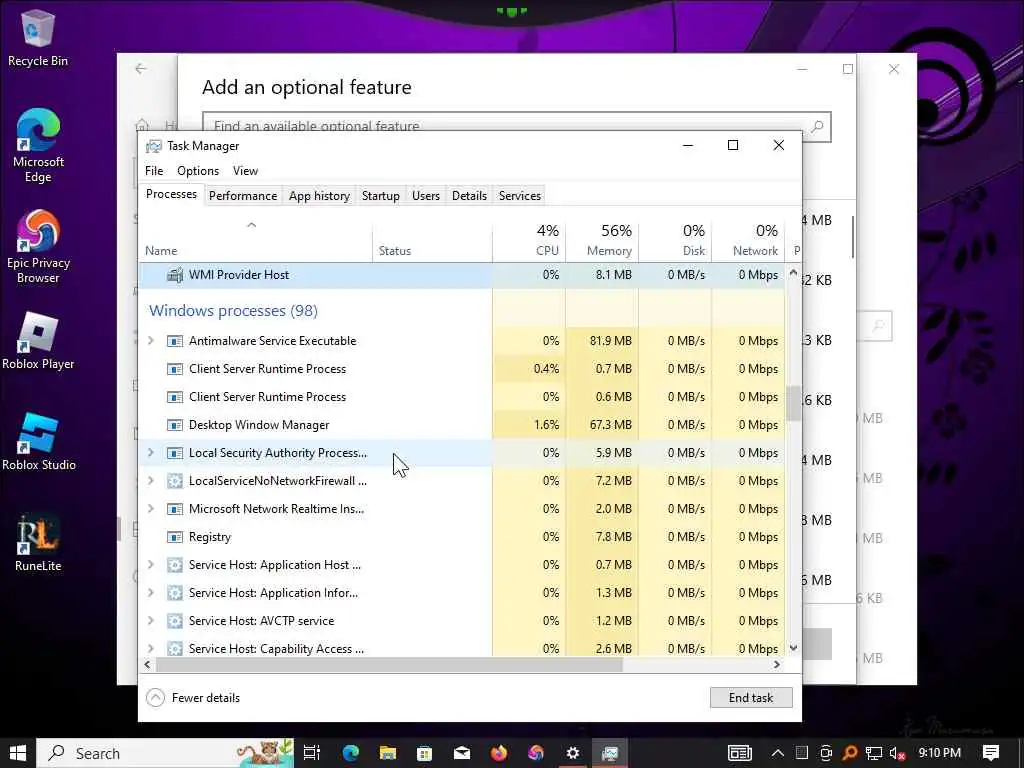This screenshot has height=768, width=1024.
Task: Click the LocalServiceNoNetworkFirewall gear icon
Action: point(174,481)
